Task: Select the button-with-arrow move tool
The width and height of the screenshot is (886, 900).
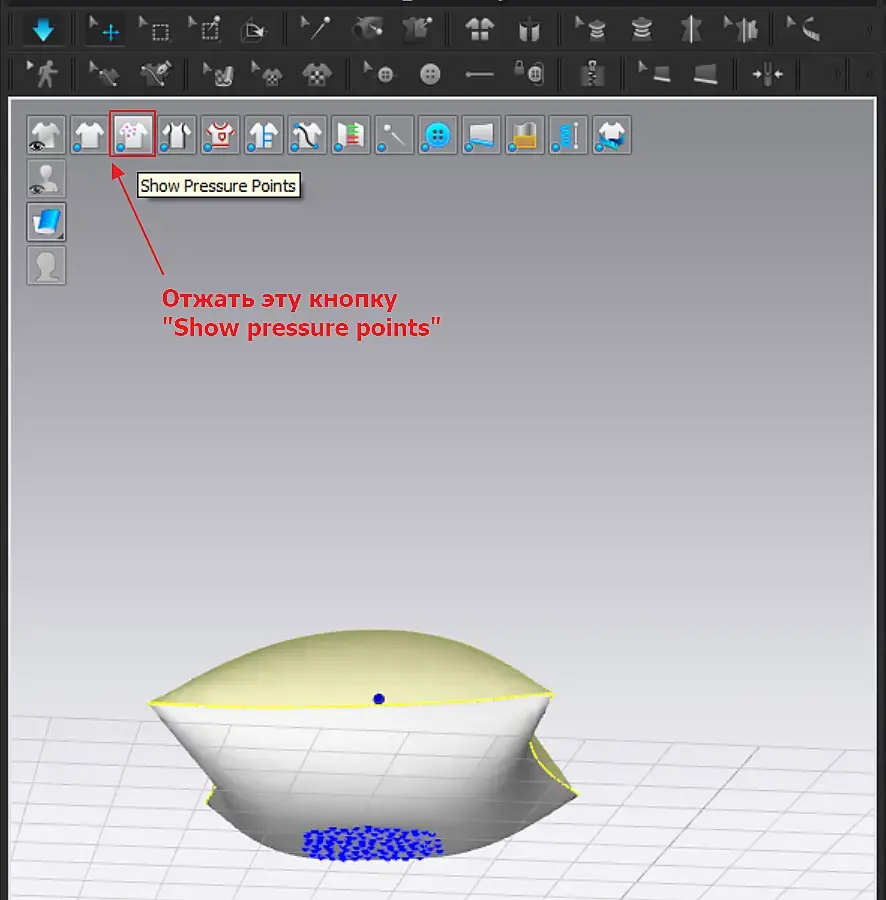Action: point(379,73)
